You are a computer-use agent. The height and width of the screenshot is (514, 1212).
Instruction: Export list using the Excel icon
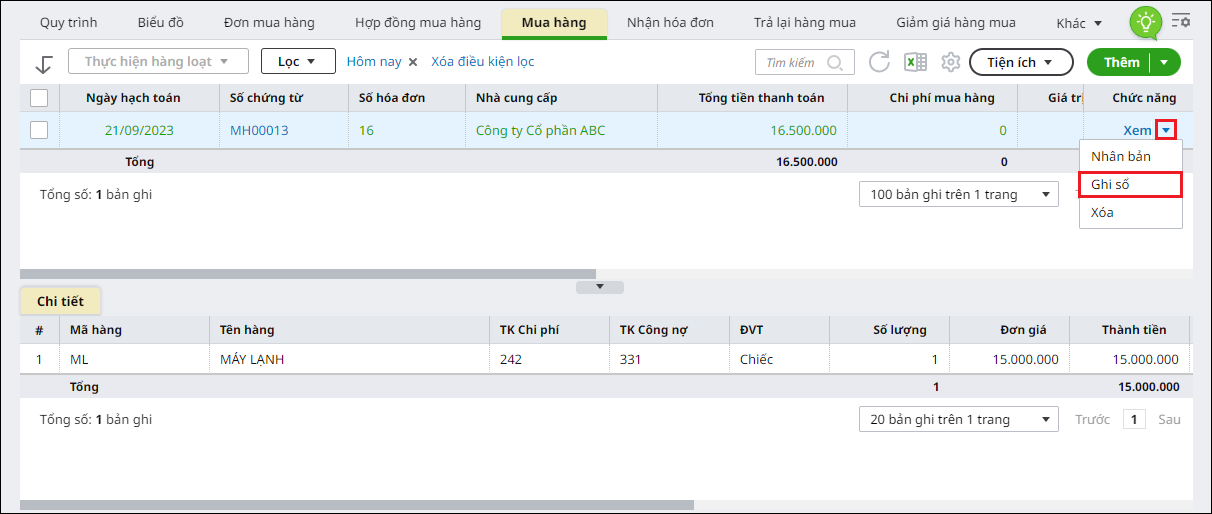click(914, 62)
